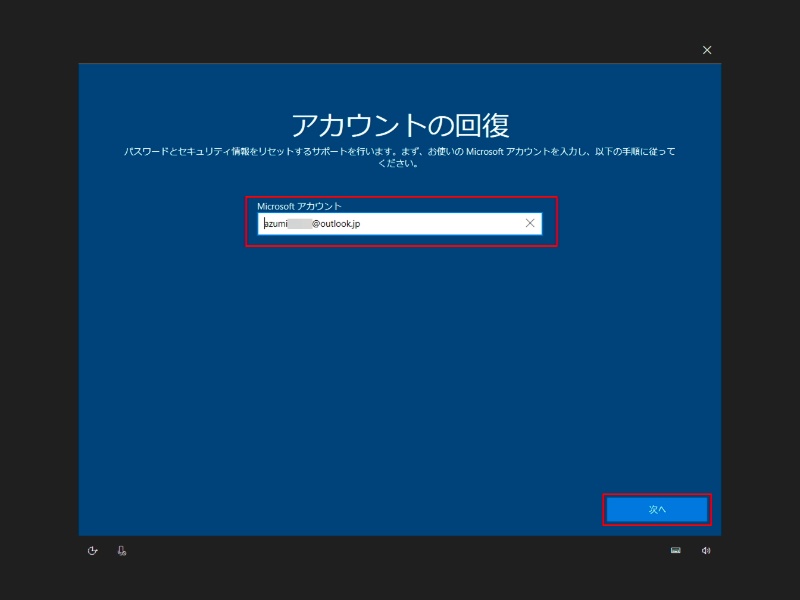Place cursor on @outlook.jp in the email
This screenshot has width=800, height=600.
coord(336,224)
